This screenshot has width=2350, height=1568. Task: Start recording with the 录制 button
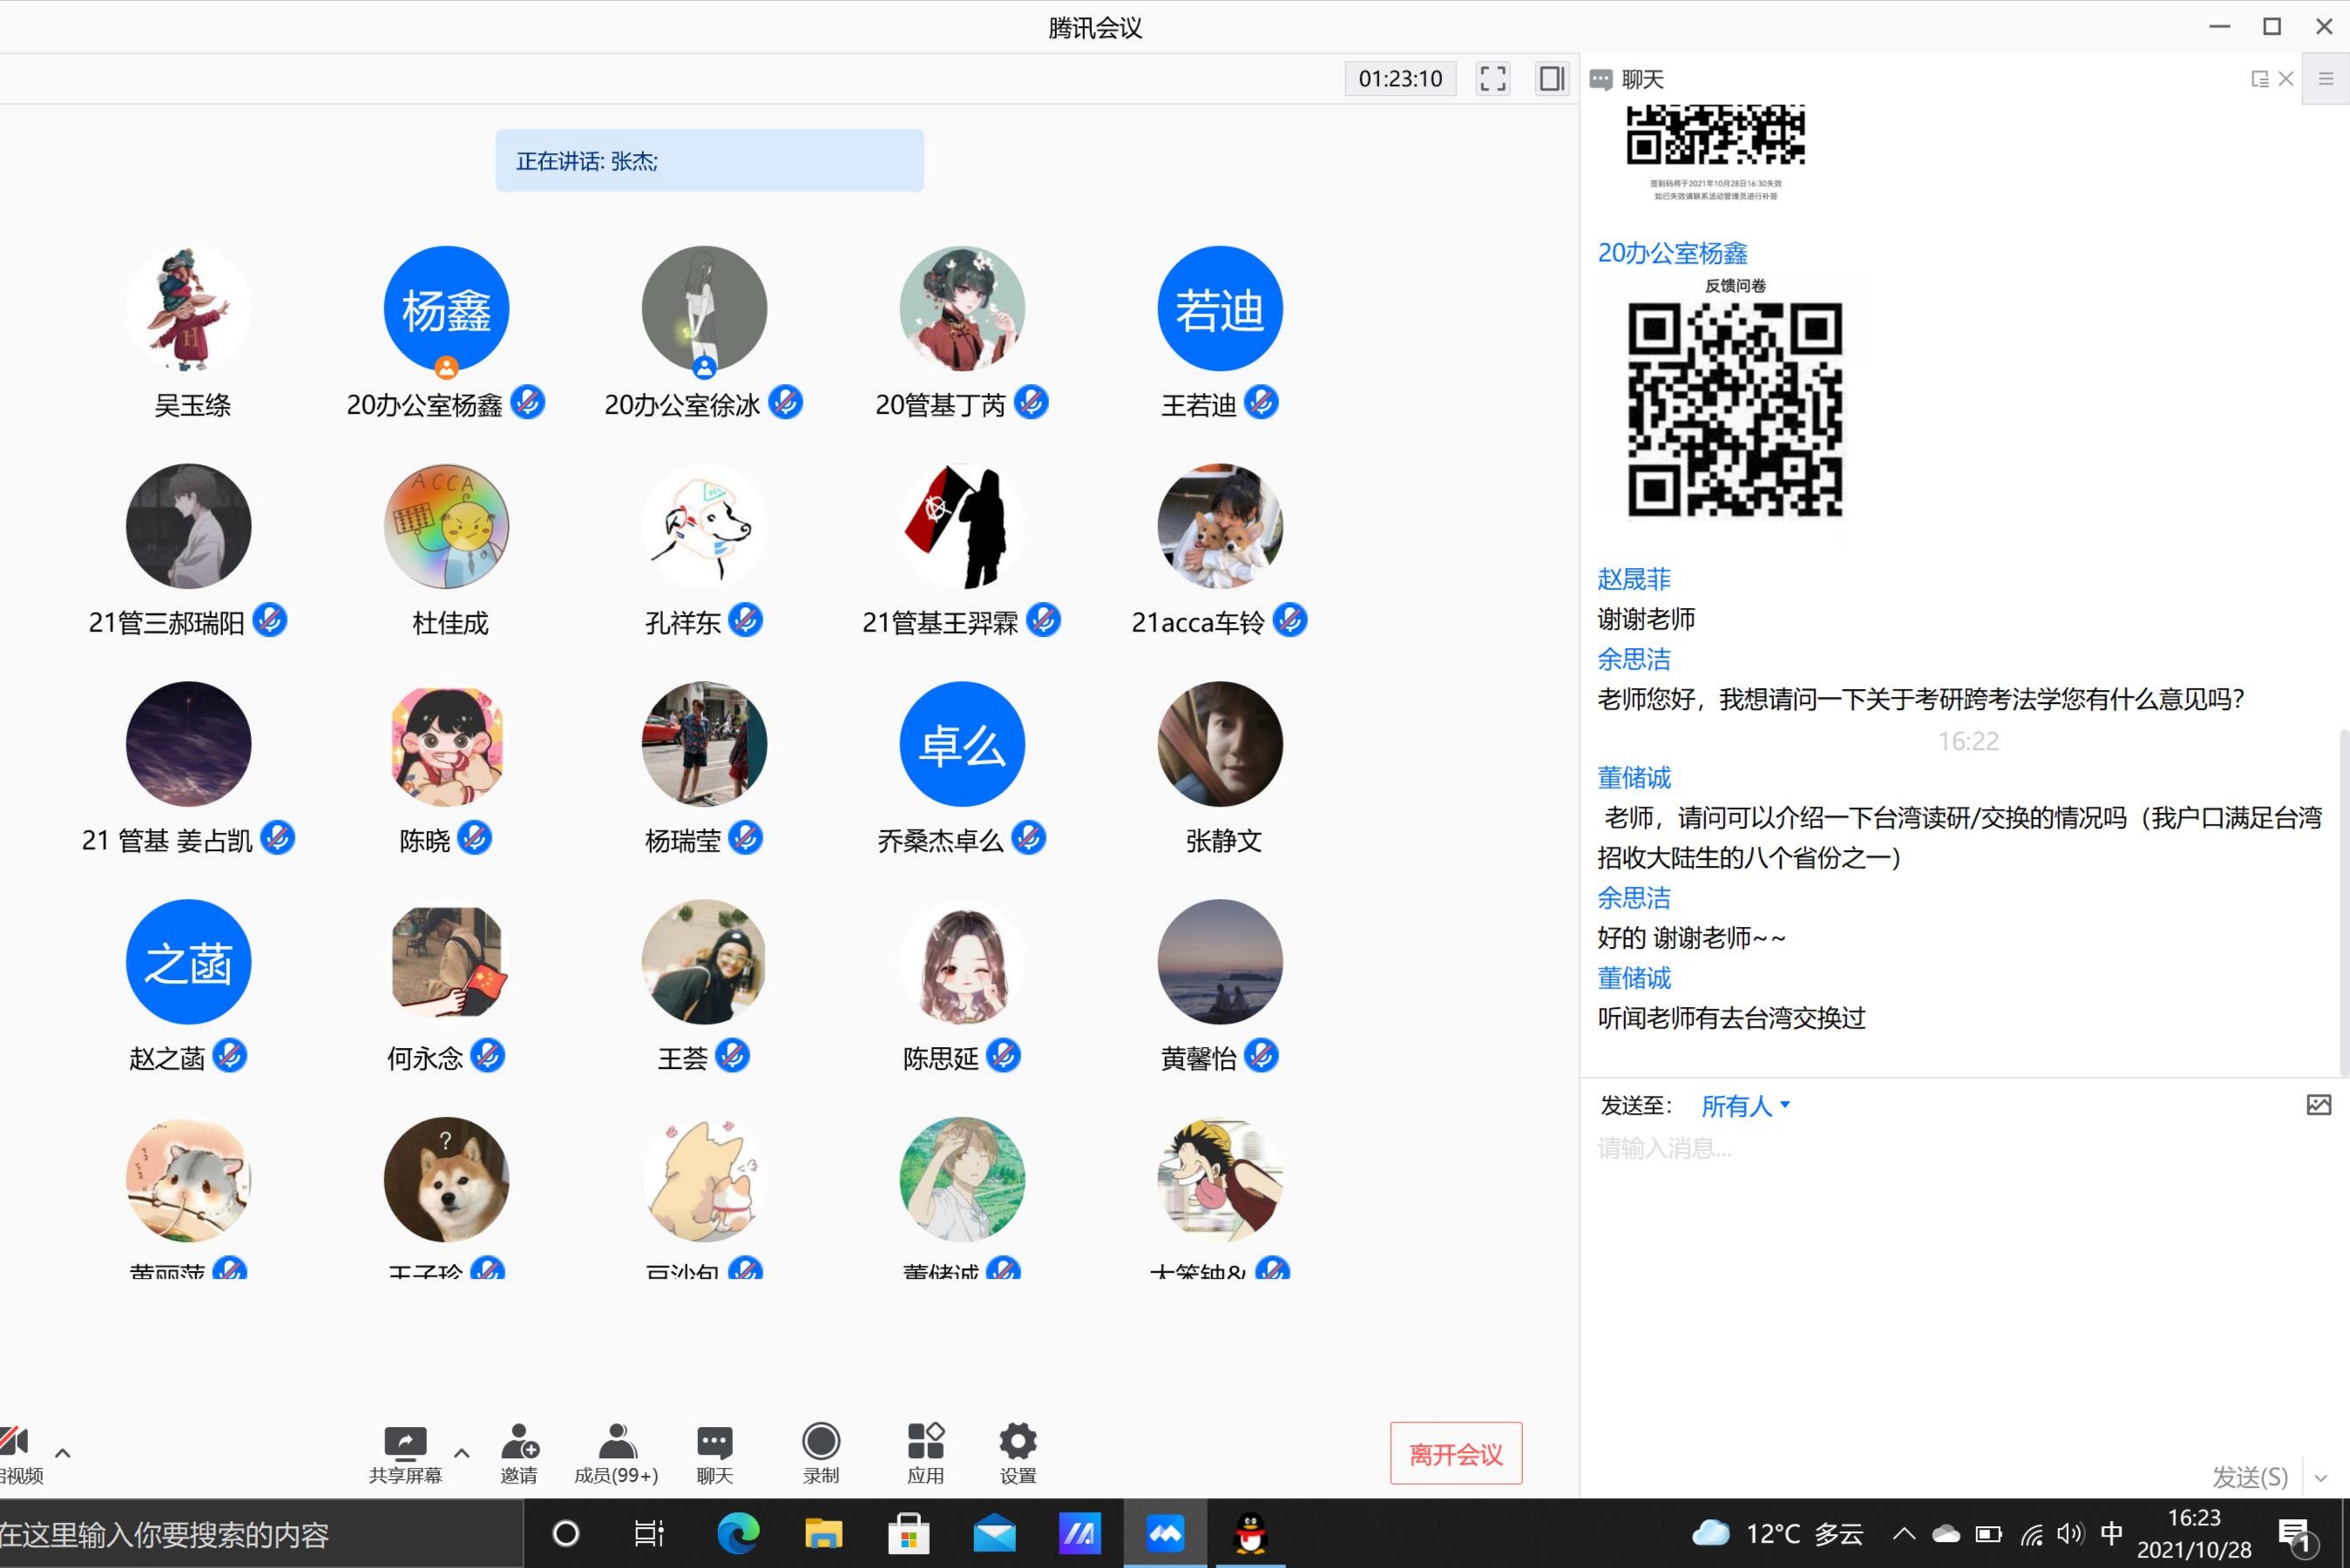821,1453
